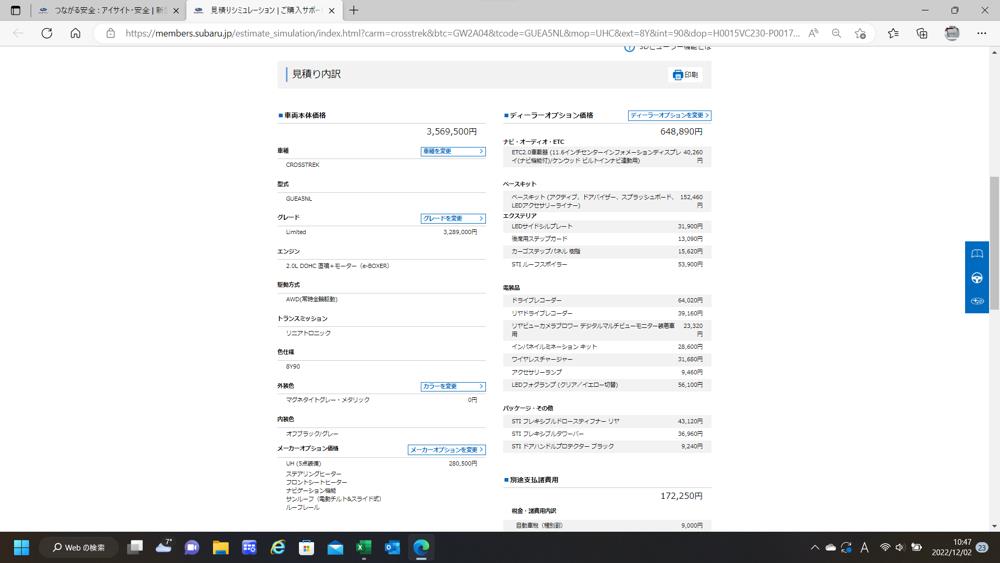Open the clock and date in taskbar

point(951,547)
